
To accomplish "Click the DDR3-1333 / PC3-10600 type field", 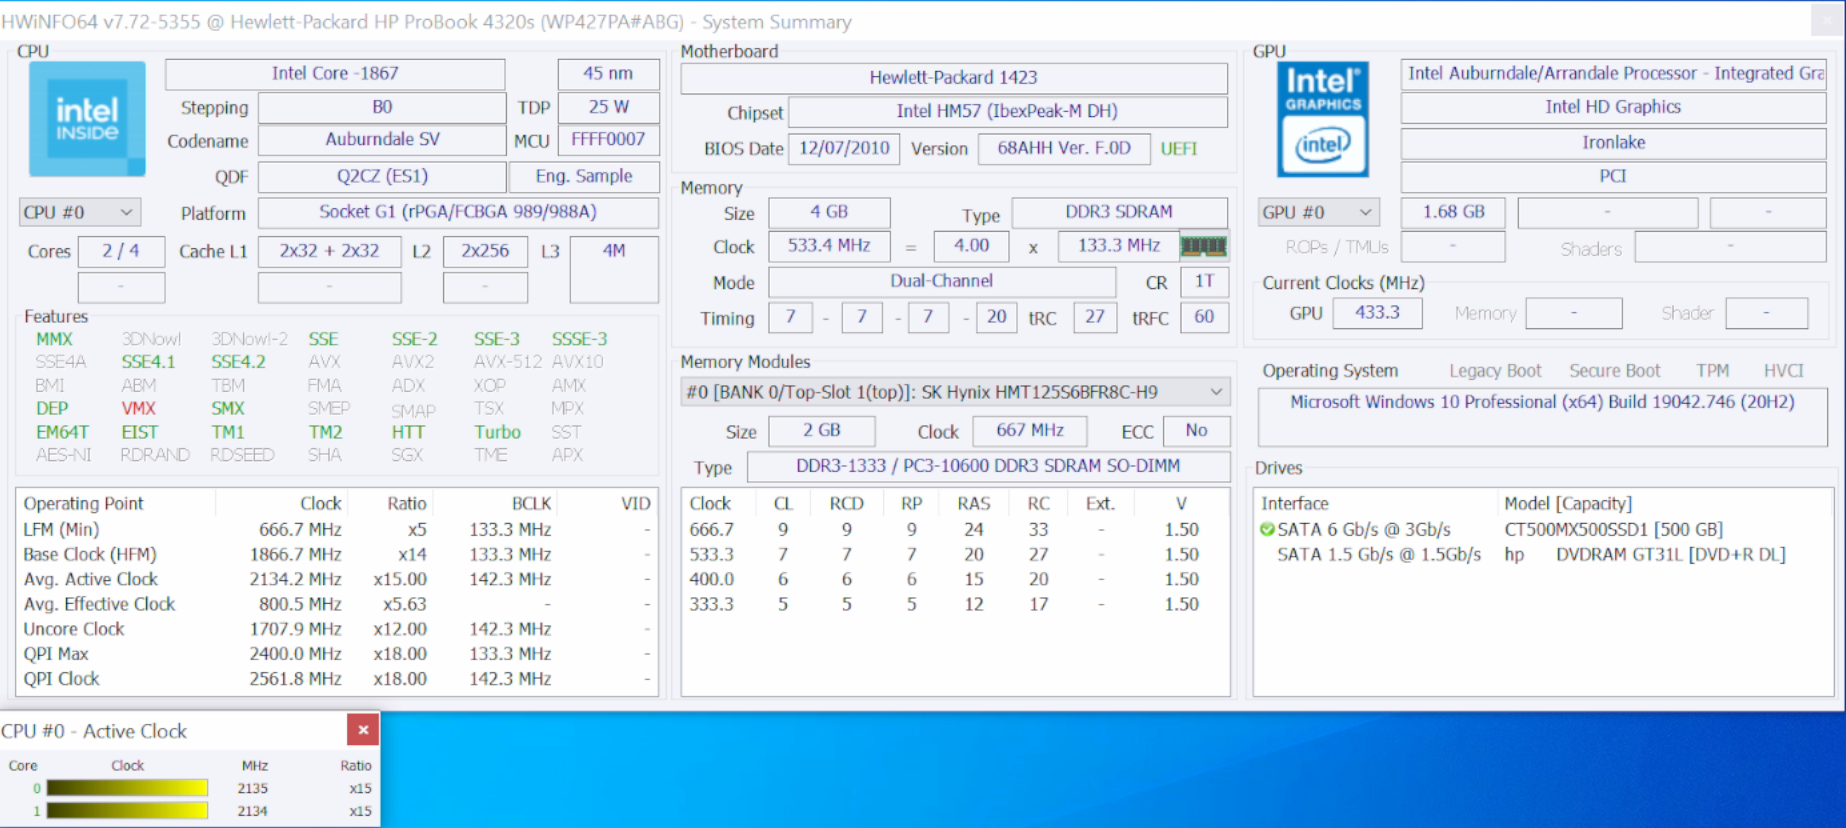I will (988, 466).
